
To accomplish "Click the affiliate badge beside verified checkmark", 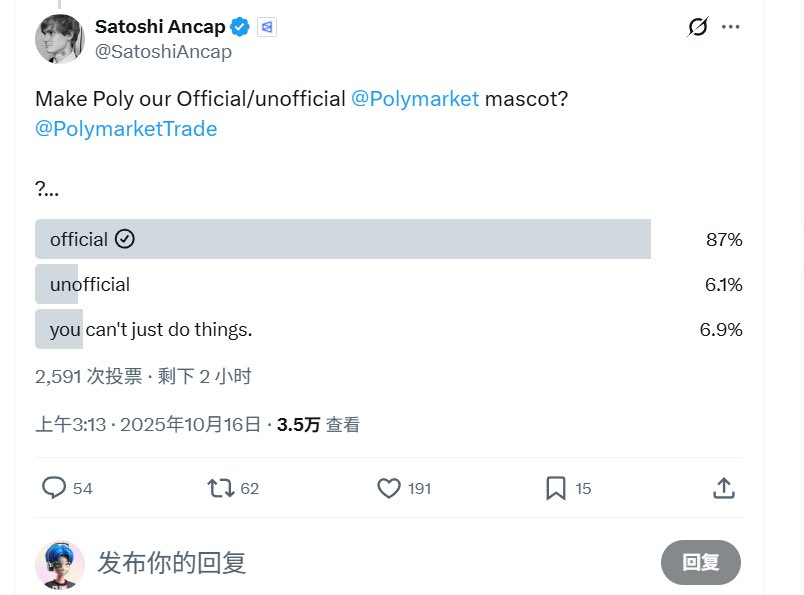I will click(266, 27).
